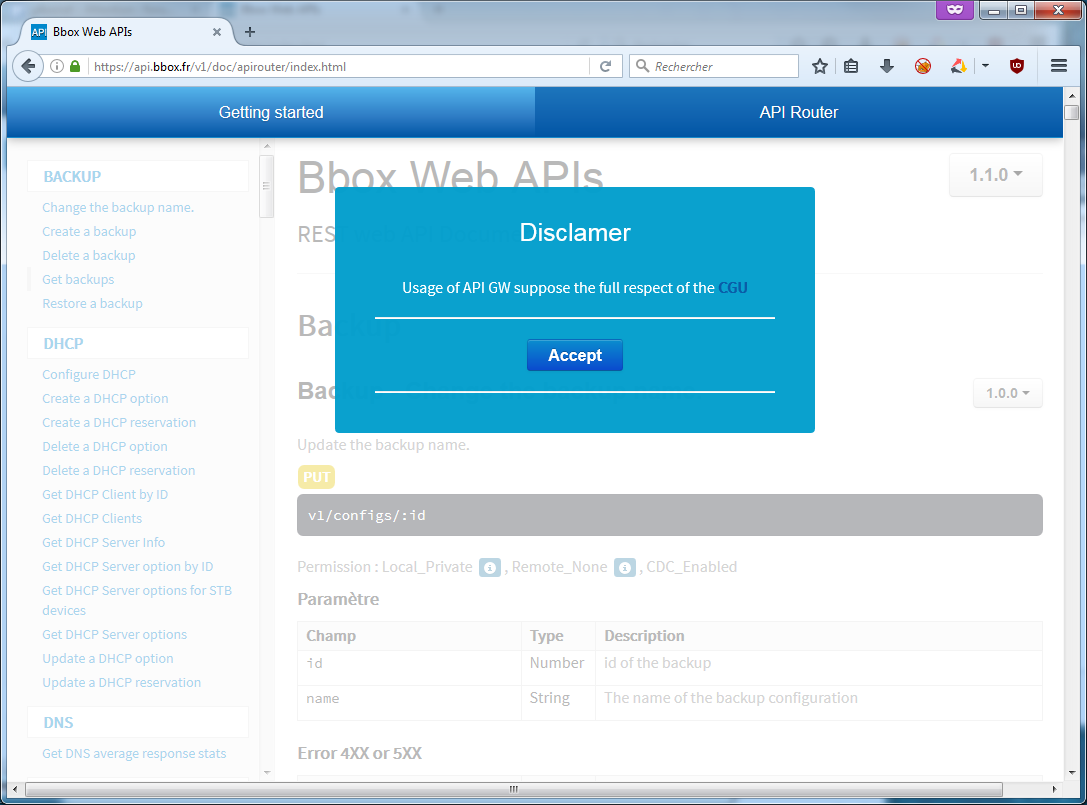The image size is (1087, 805).
Task: Click the URL address bar
Action: click(x=340, y=67)
